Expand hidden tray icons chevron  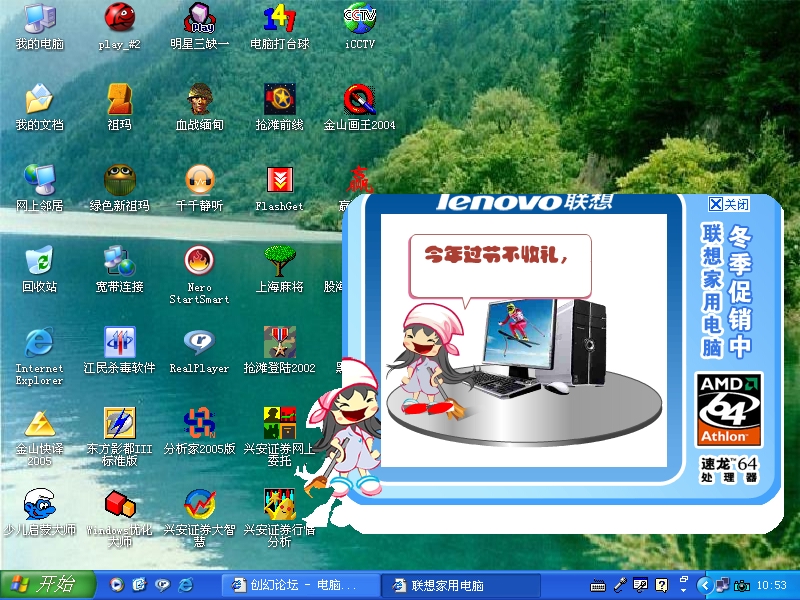point(705,585)
